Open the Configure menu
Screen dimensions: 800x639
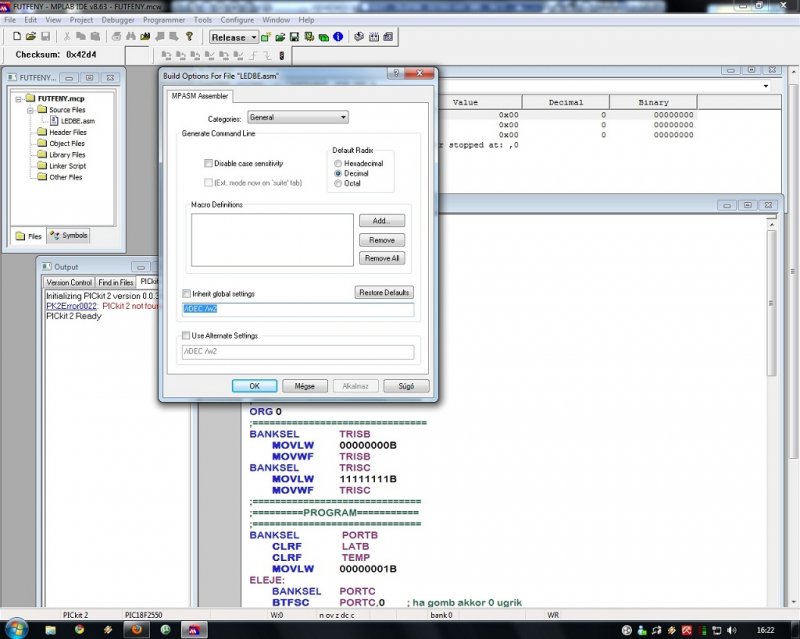pos(237,20)
